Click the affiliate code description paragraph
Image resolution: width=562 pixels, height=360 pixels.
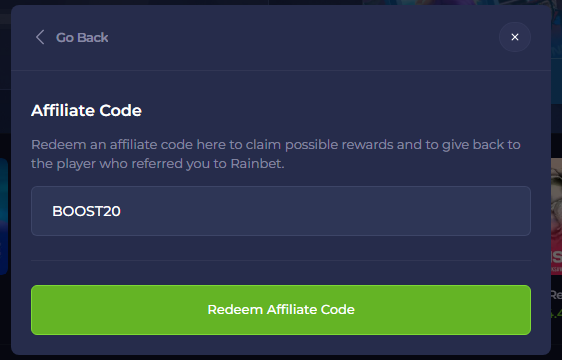[276, 154]
